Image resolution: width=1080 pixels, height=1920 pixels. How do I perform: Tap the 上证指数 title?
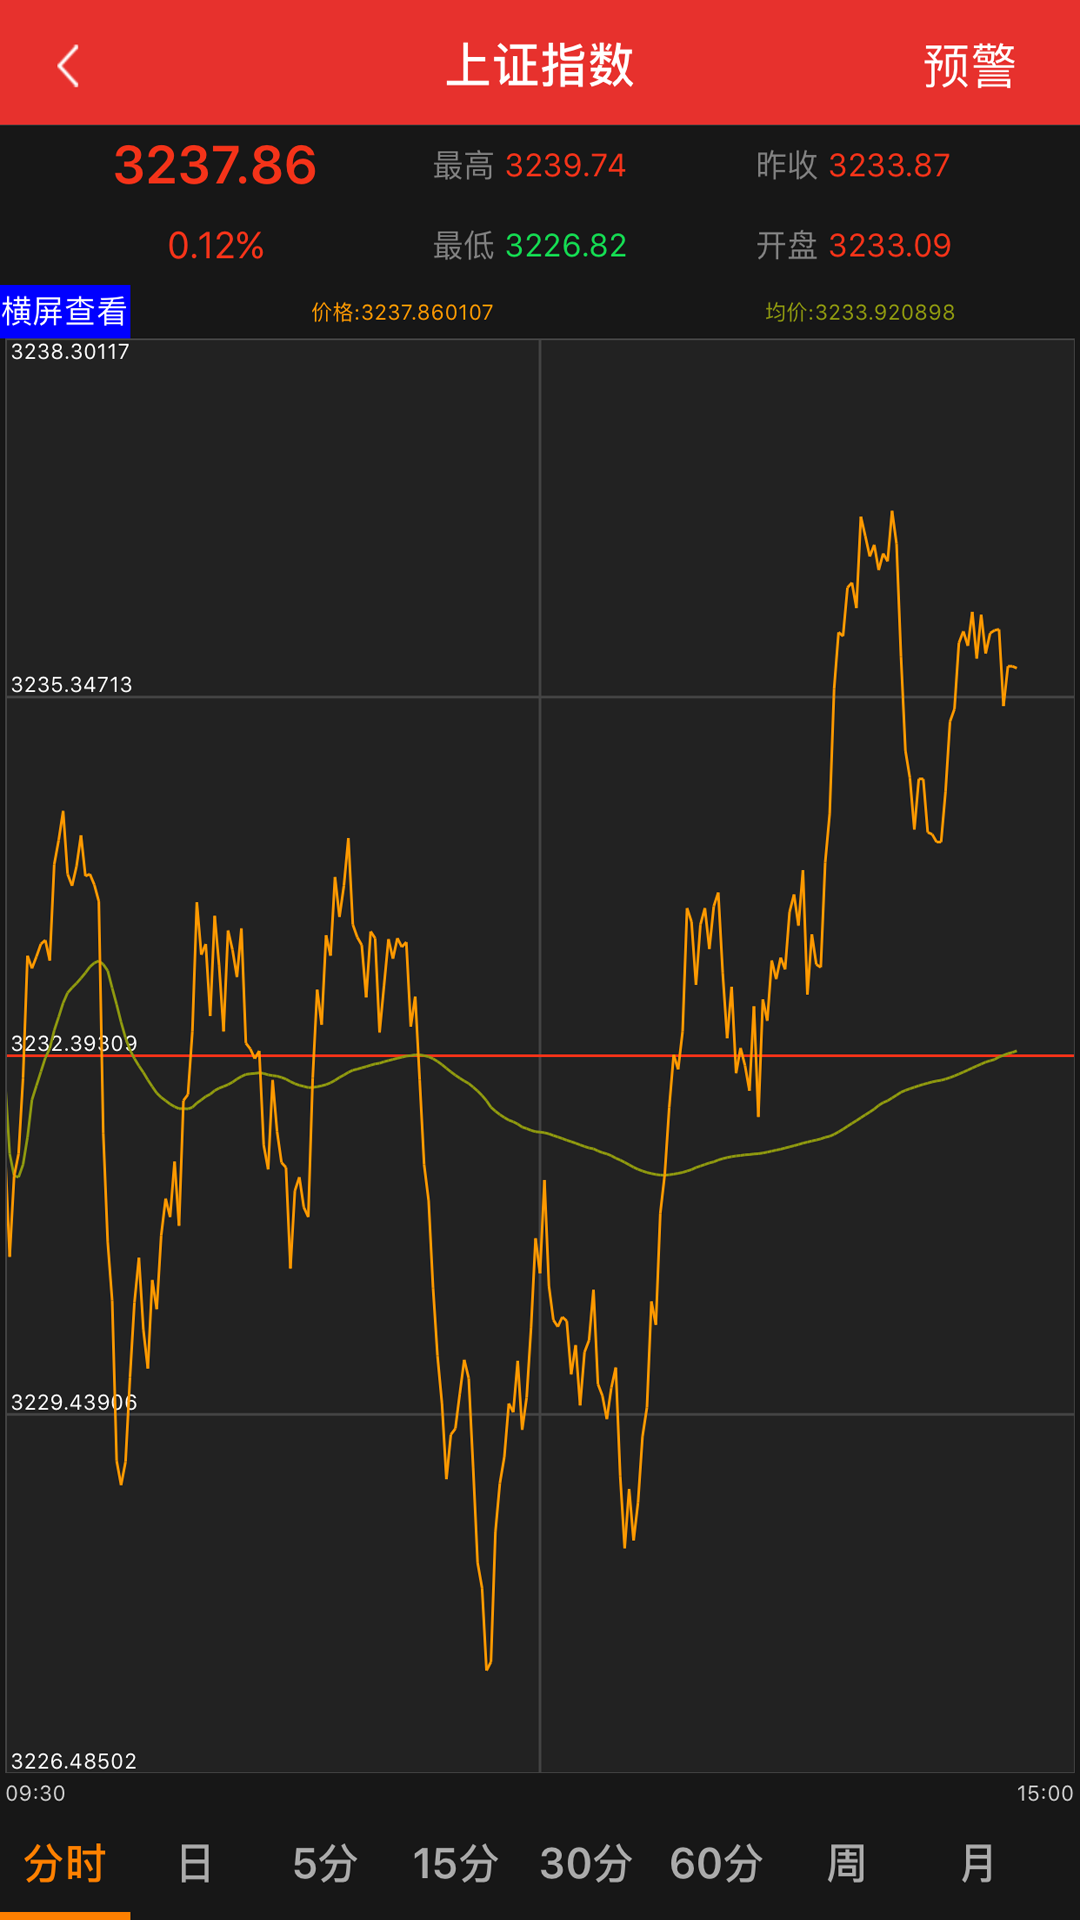(540, 66)
